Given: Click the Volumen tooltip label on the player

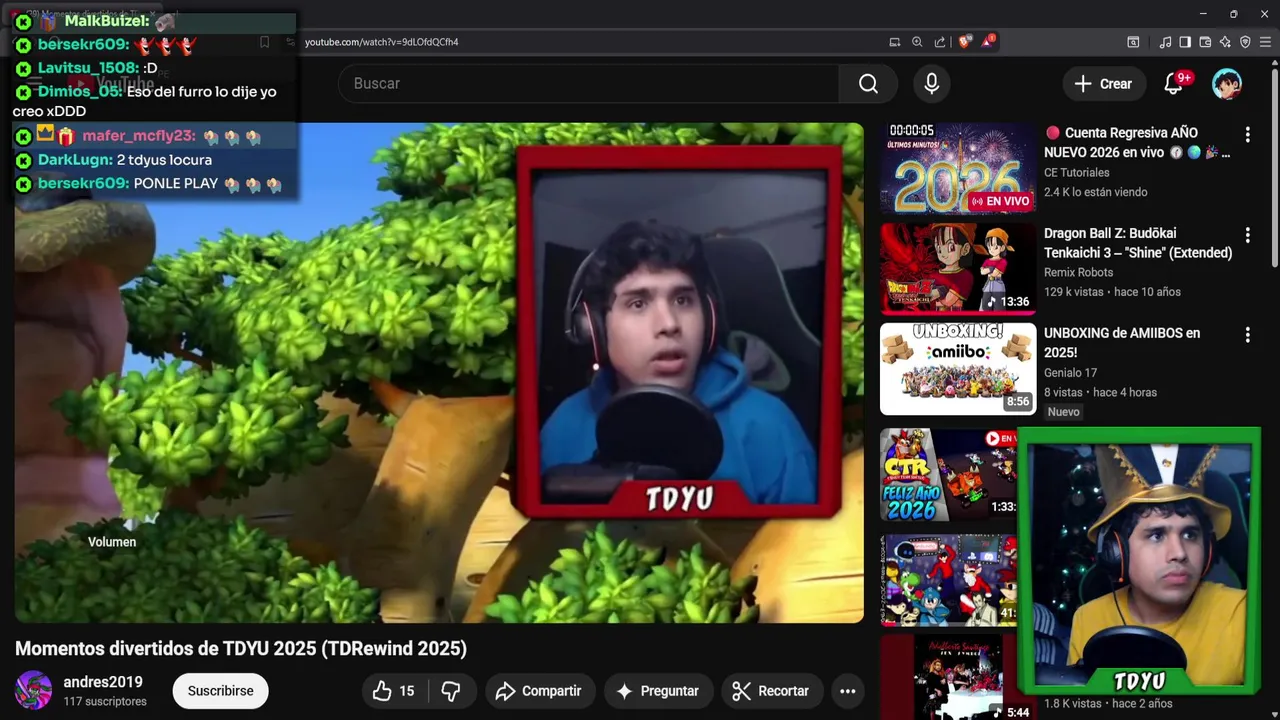Looking at the screenshot, I should tap(112, 542).
